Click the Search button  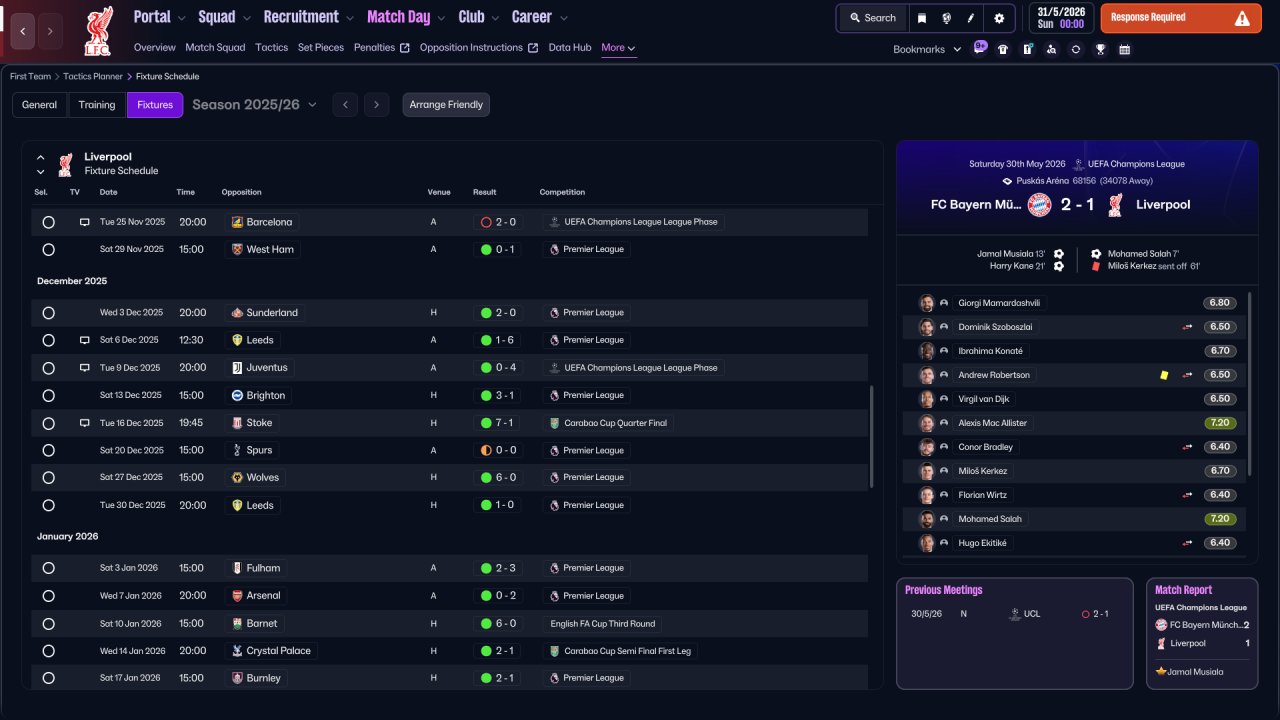tap(873, 18)
